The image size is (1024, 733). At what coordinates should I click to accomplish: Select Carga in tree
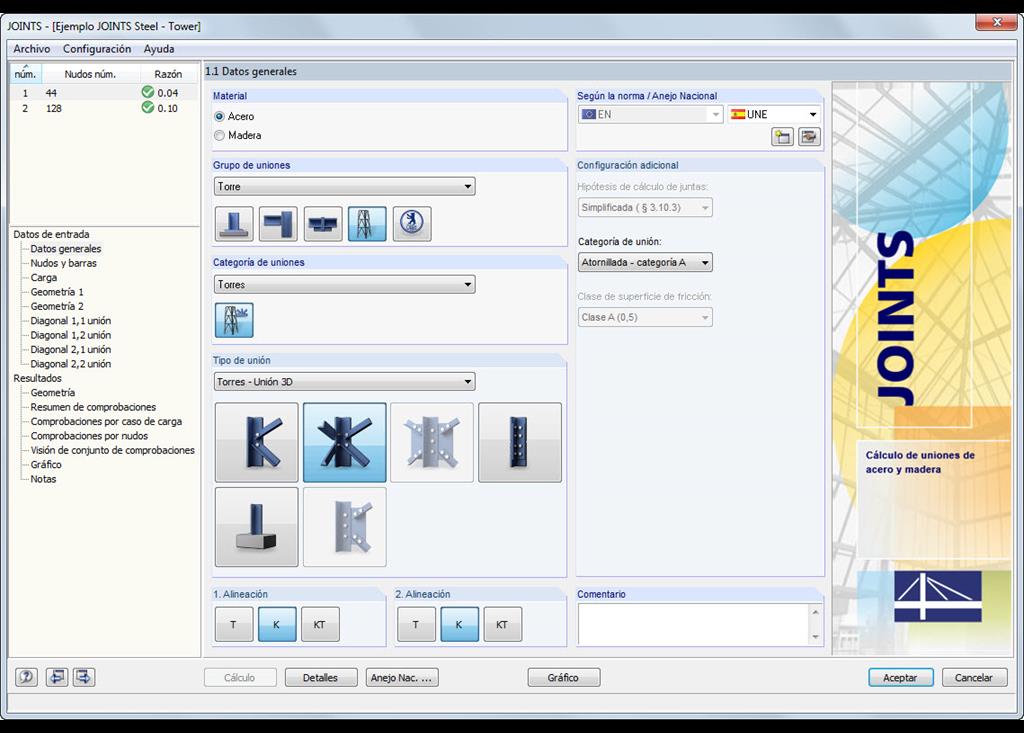[44, 278]
